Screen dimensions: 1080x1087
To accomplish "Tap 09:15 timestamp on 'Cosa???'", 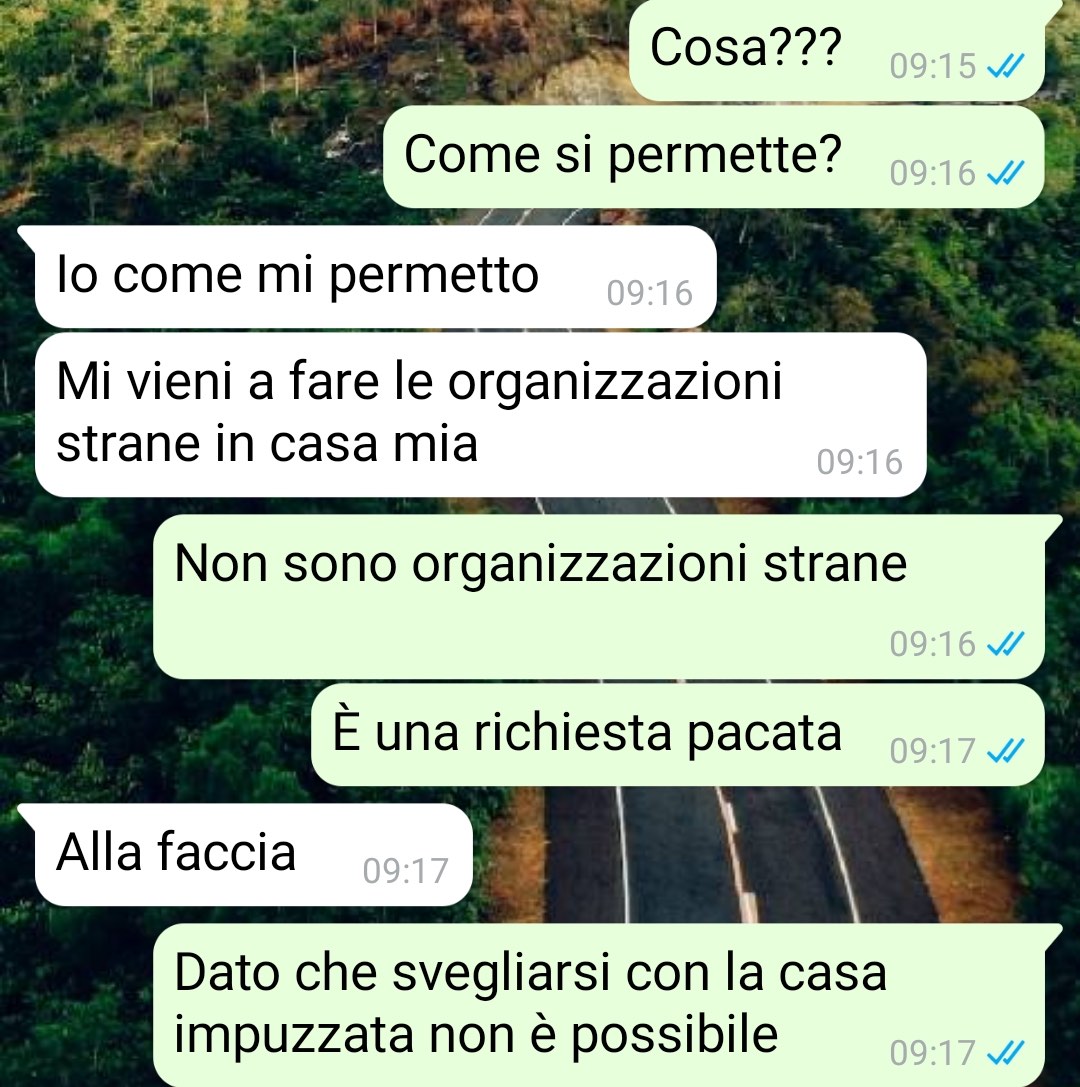I will coord(933,67).
